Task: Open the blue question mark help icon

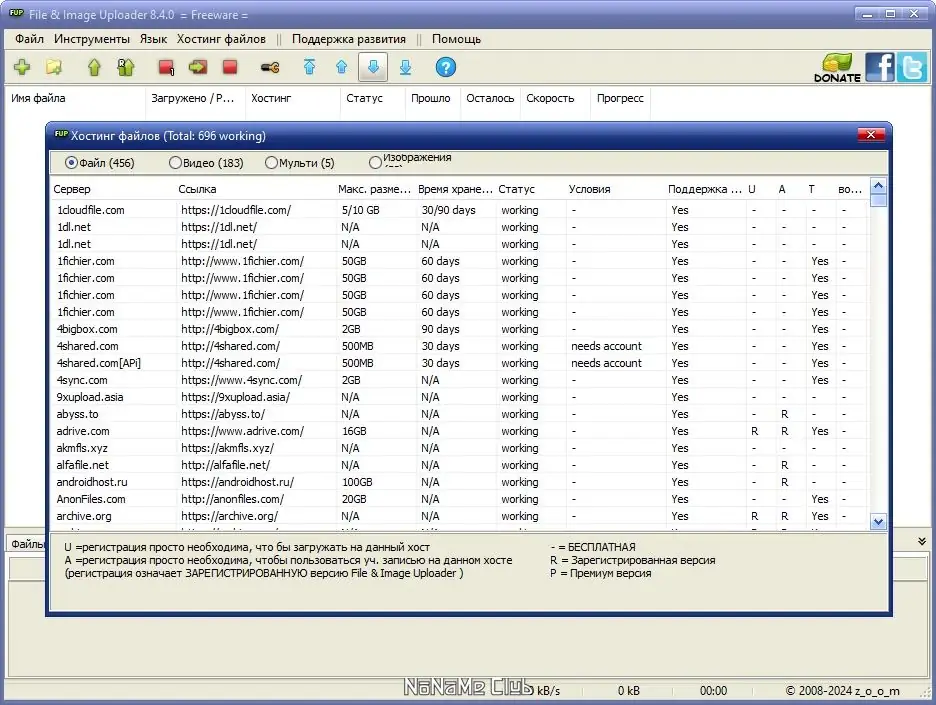Action: click(x=445, y=67)
